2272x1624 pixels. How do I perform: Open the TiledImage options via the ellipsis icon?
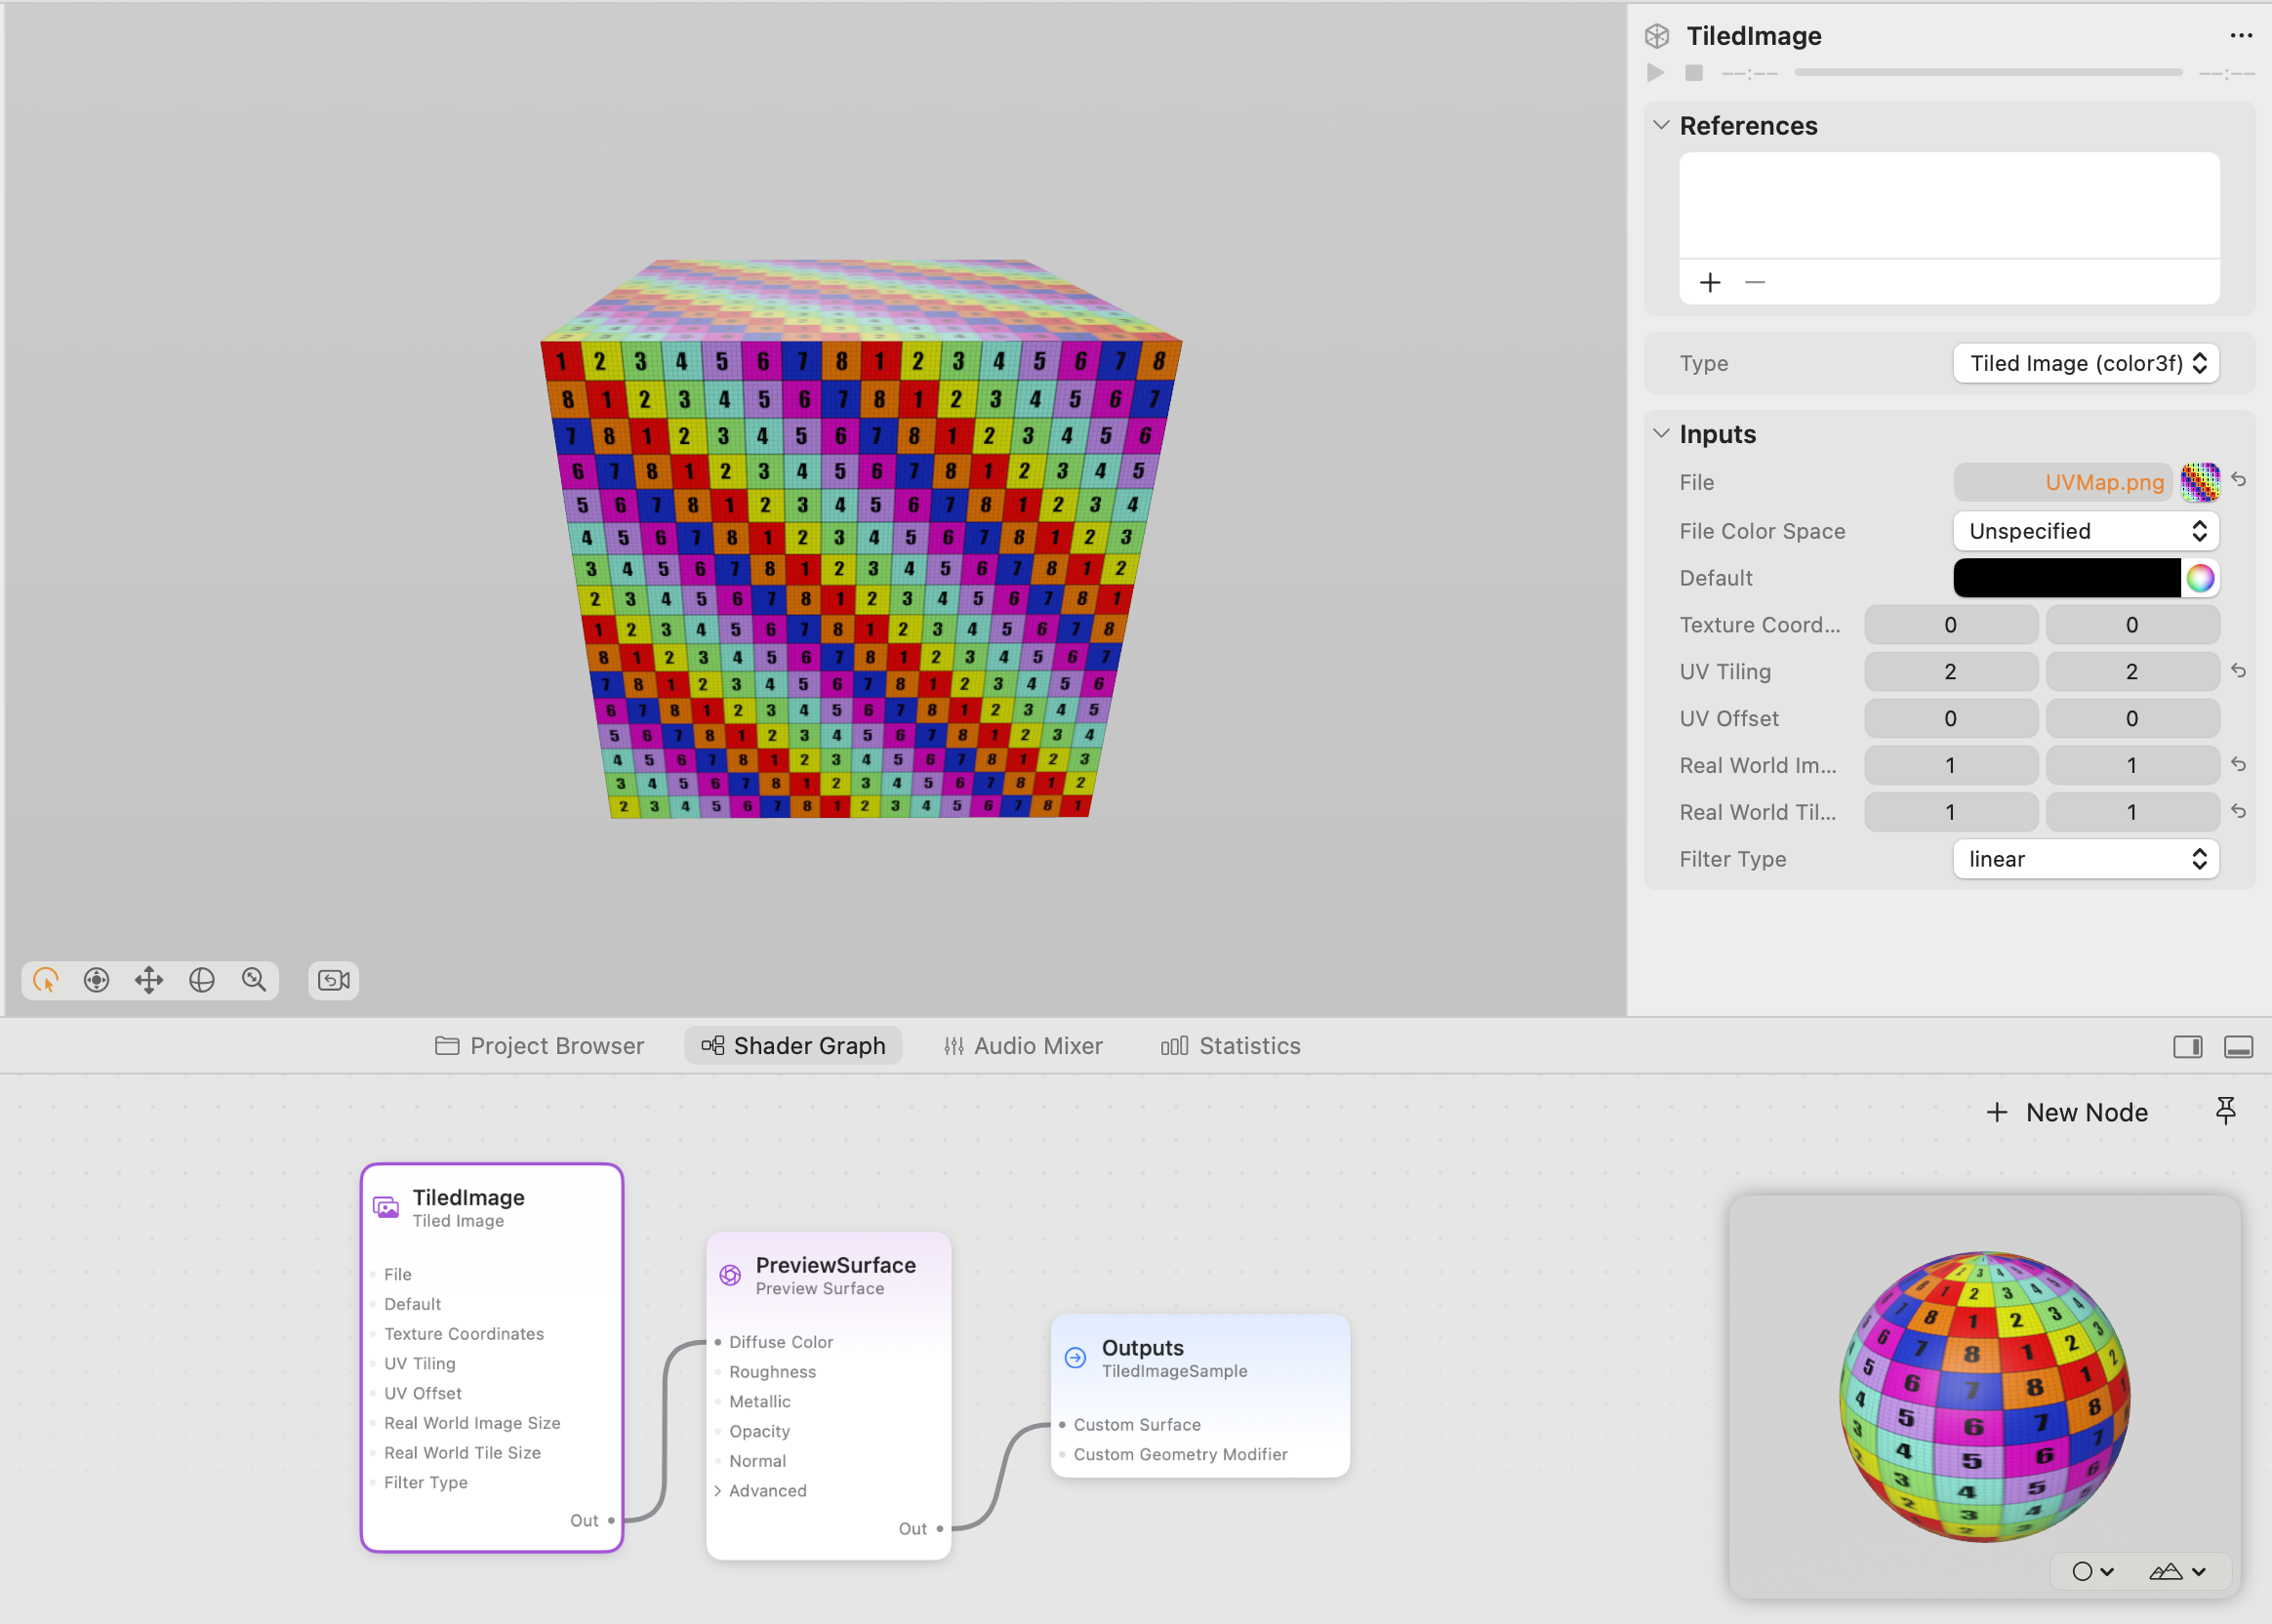(x=2241, y=35)
